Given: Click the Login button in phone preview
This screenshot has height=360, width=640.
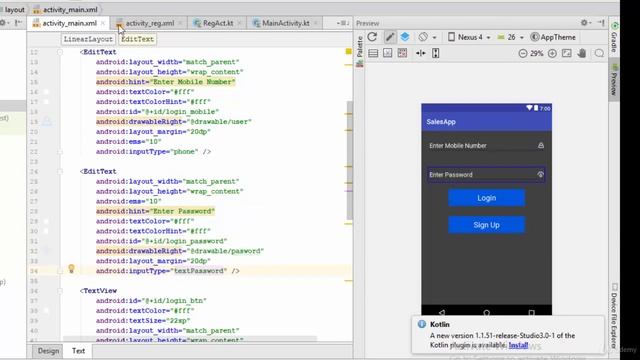Looking at the screenshot, I should coord(487,198).
